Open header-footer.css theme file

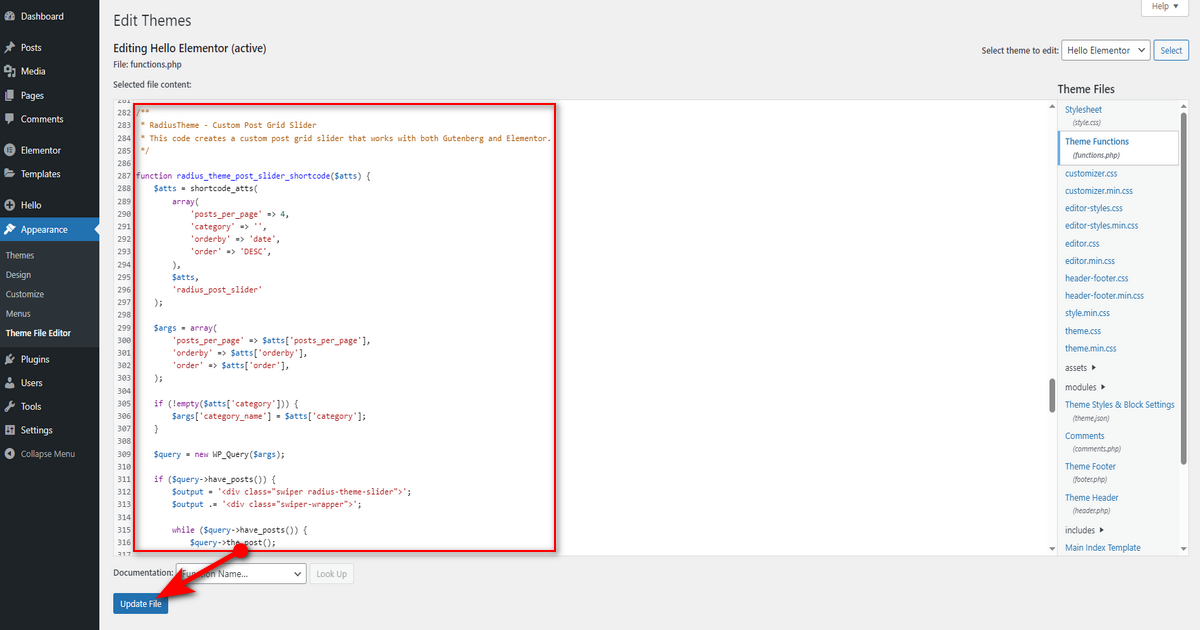(1097, 278)
